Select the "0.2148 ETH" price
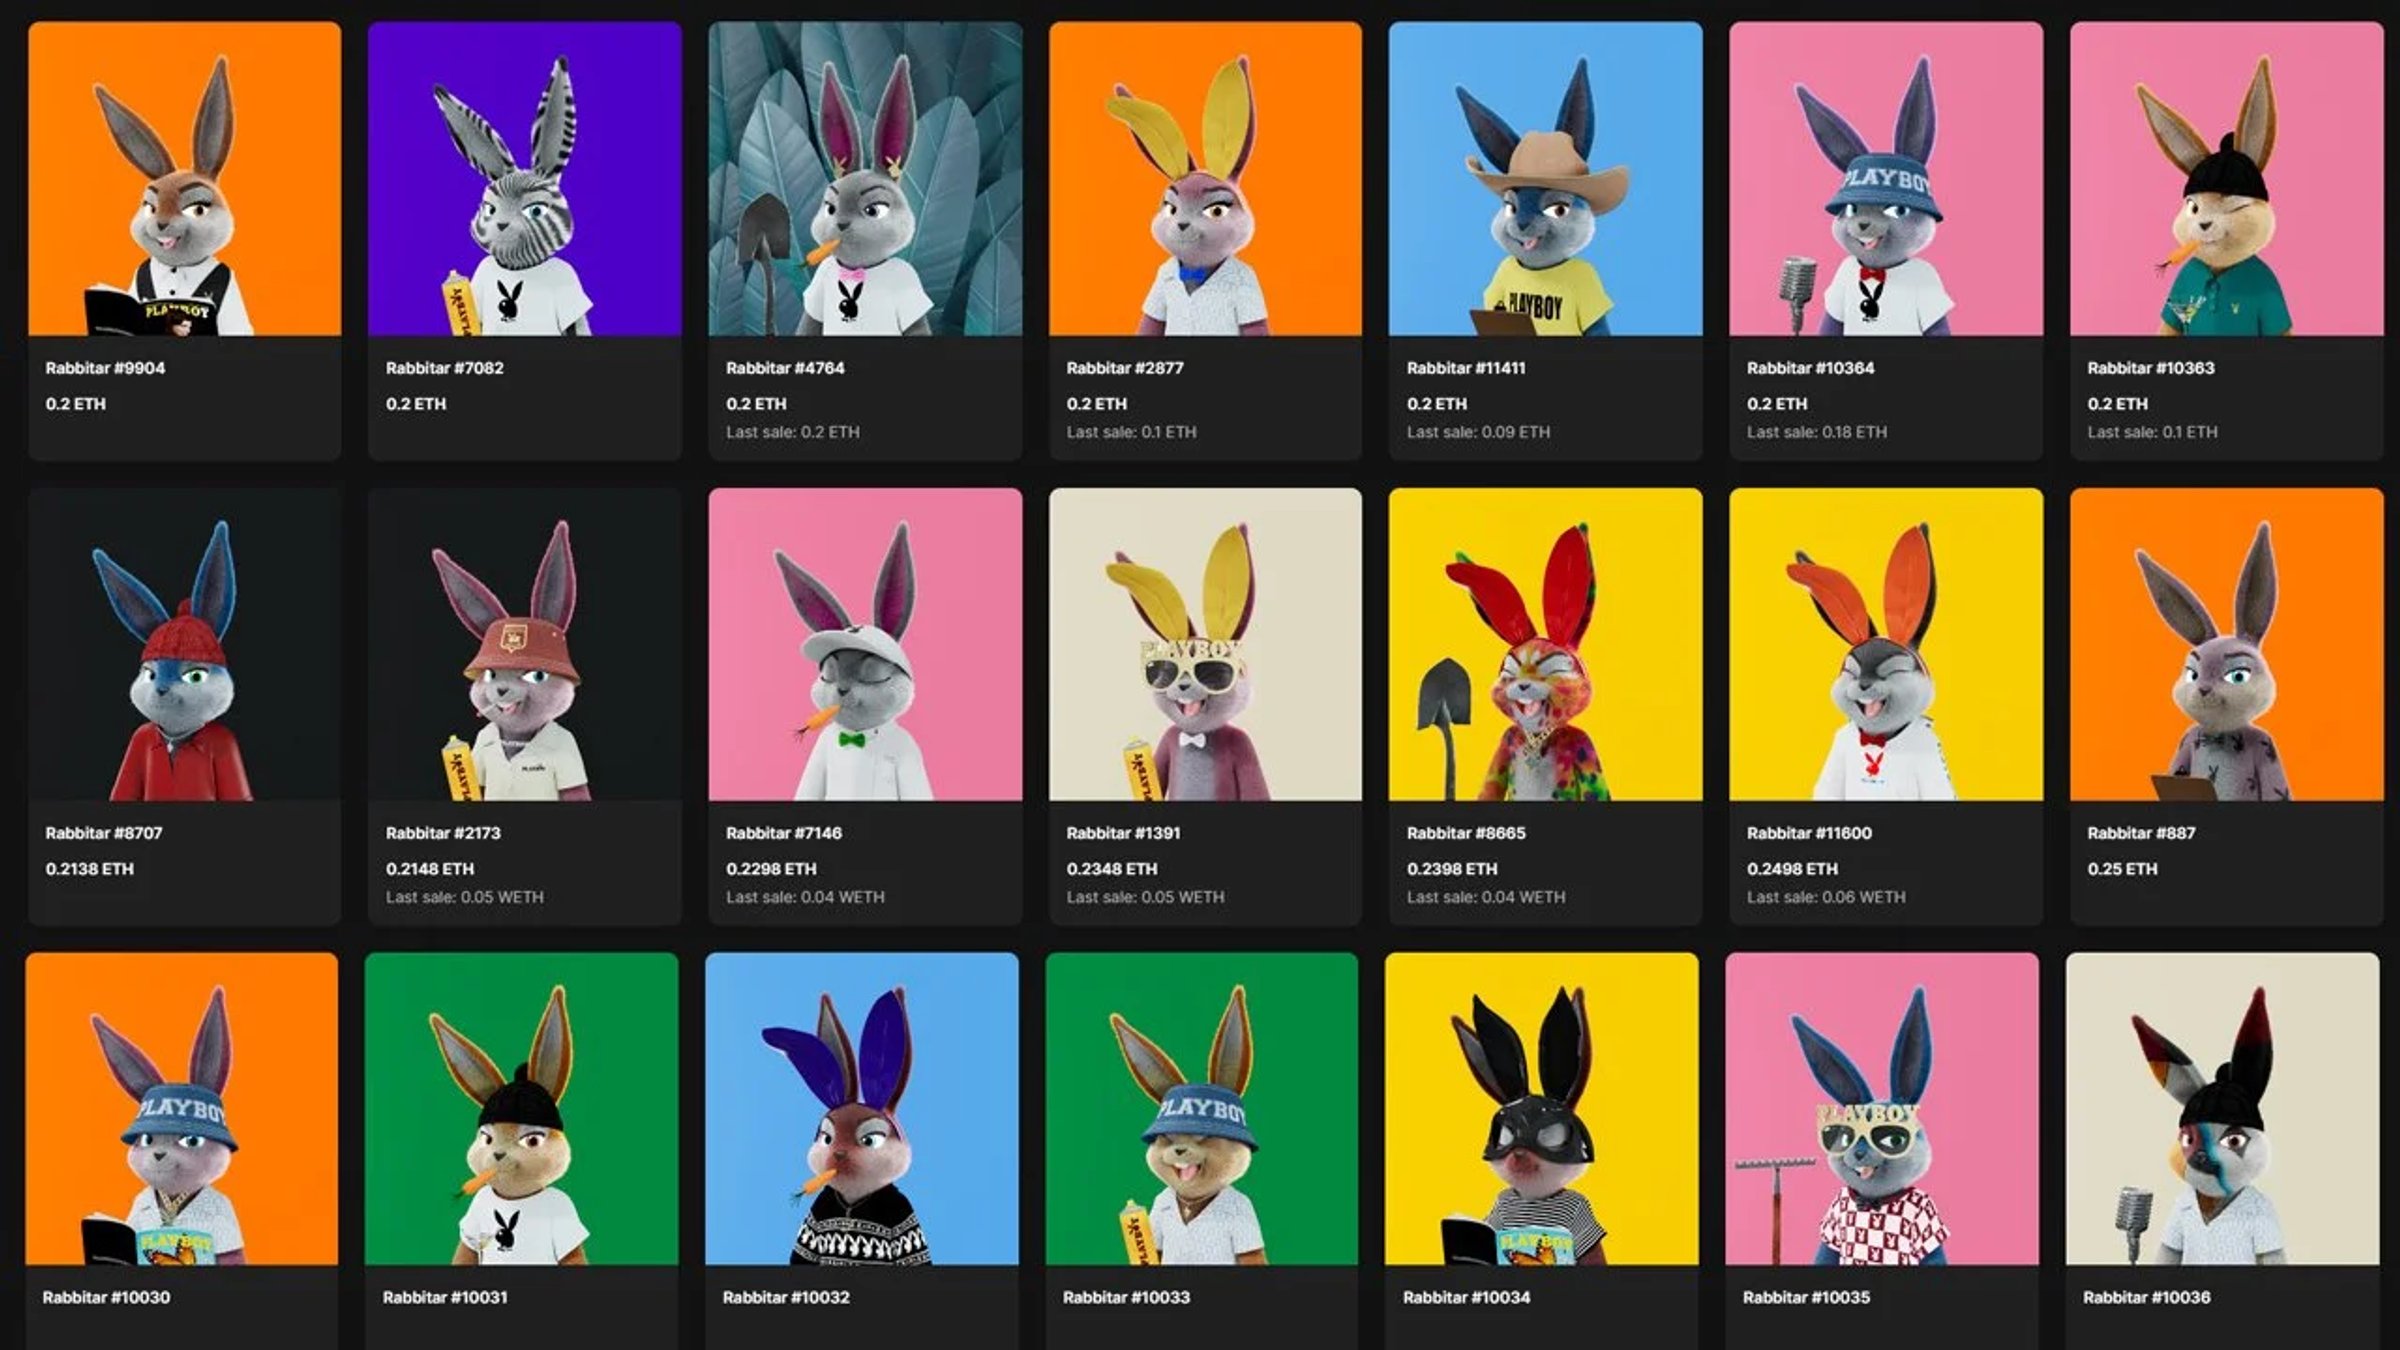Viewport: 2400px width, 1350px height. click(430, 869)
